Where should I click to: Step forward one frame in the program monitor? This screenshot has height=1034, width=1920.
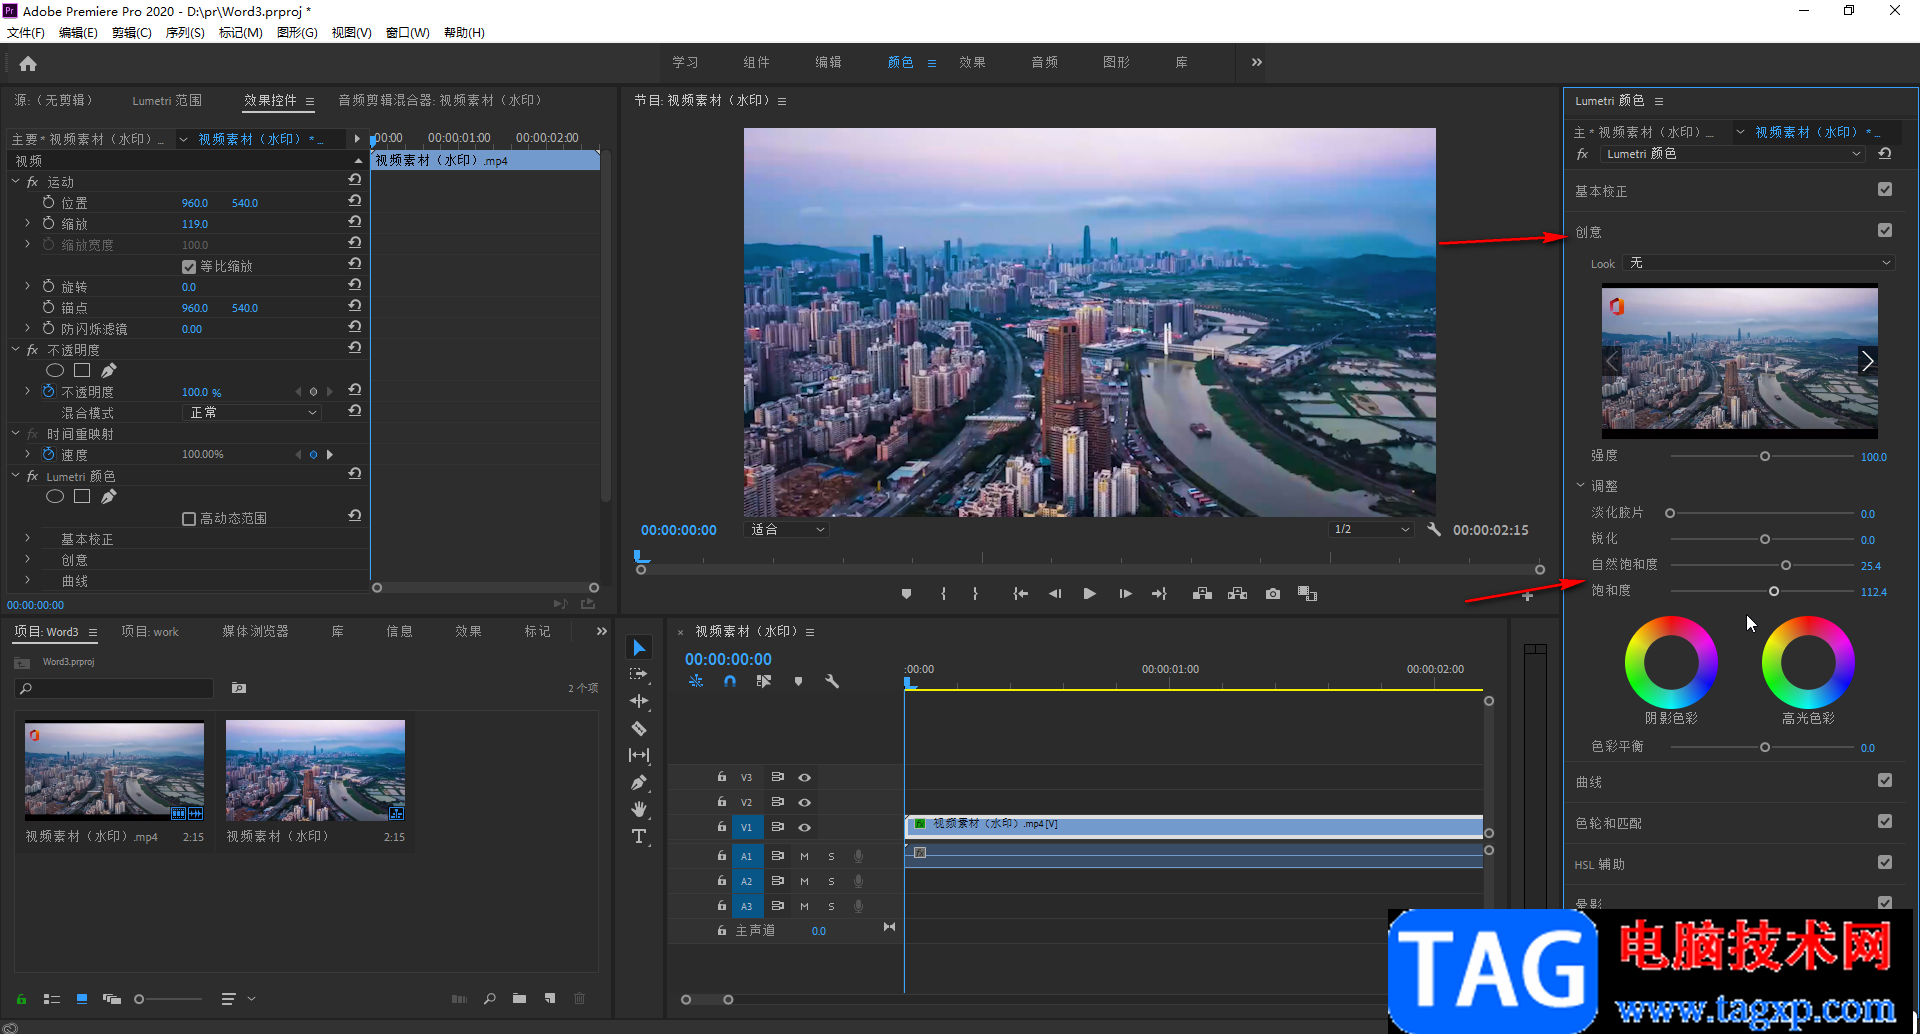click(1125, 594)
